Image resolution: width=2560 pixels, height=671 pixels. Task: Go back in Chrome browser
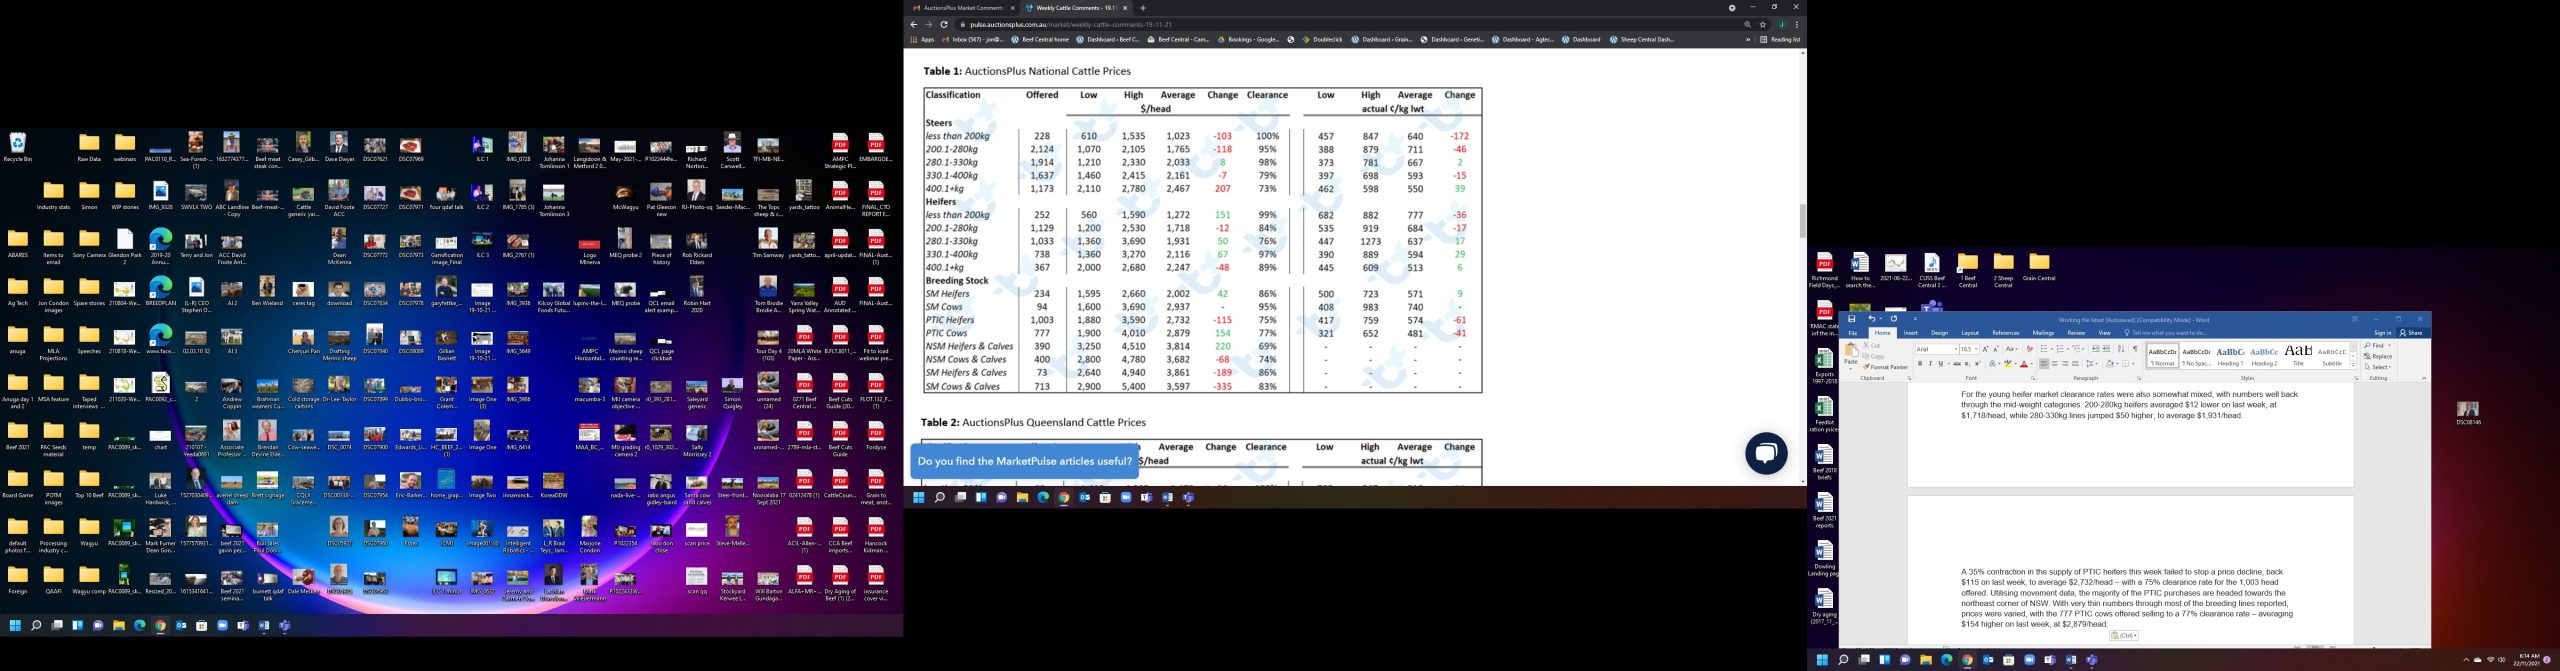coord(914,24)
